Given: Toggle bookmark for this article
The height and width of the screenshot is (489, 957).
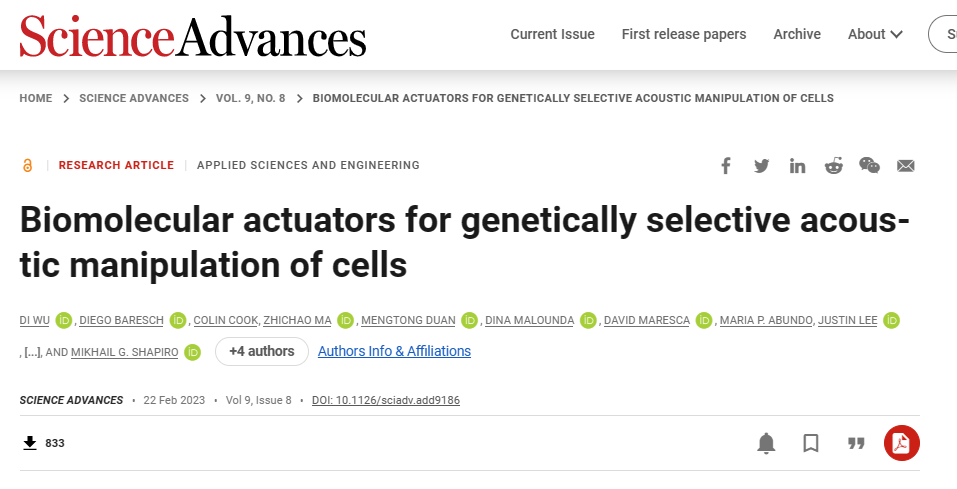Looking at the screenshot, I should 811,443.
